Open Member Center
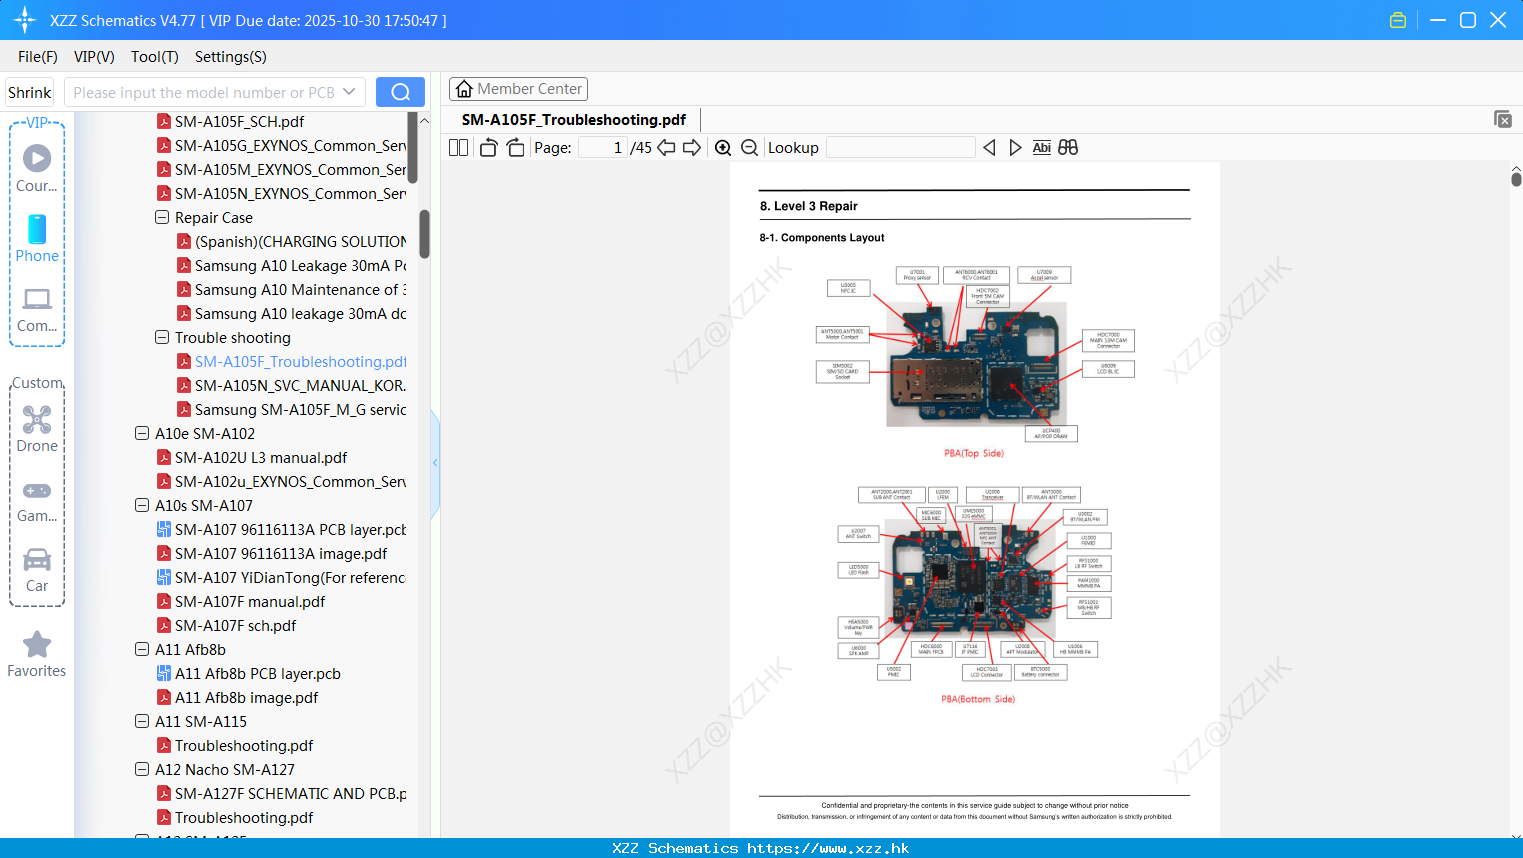This screenshot has height=858, width=1523. pos(518,89)
